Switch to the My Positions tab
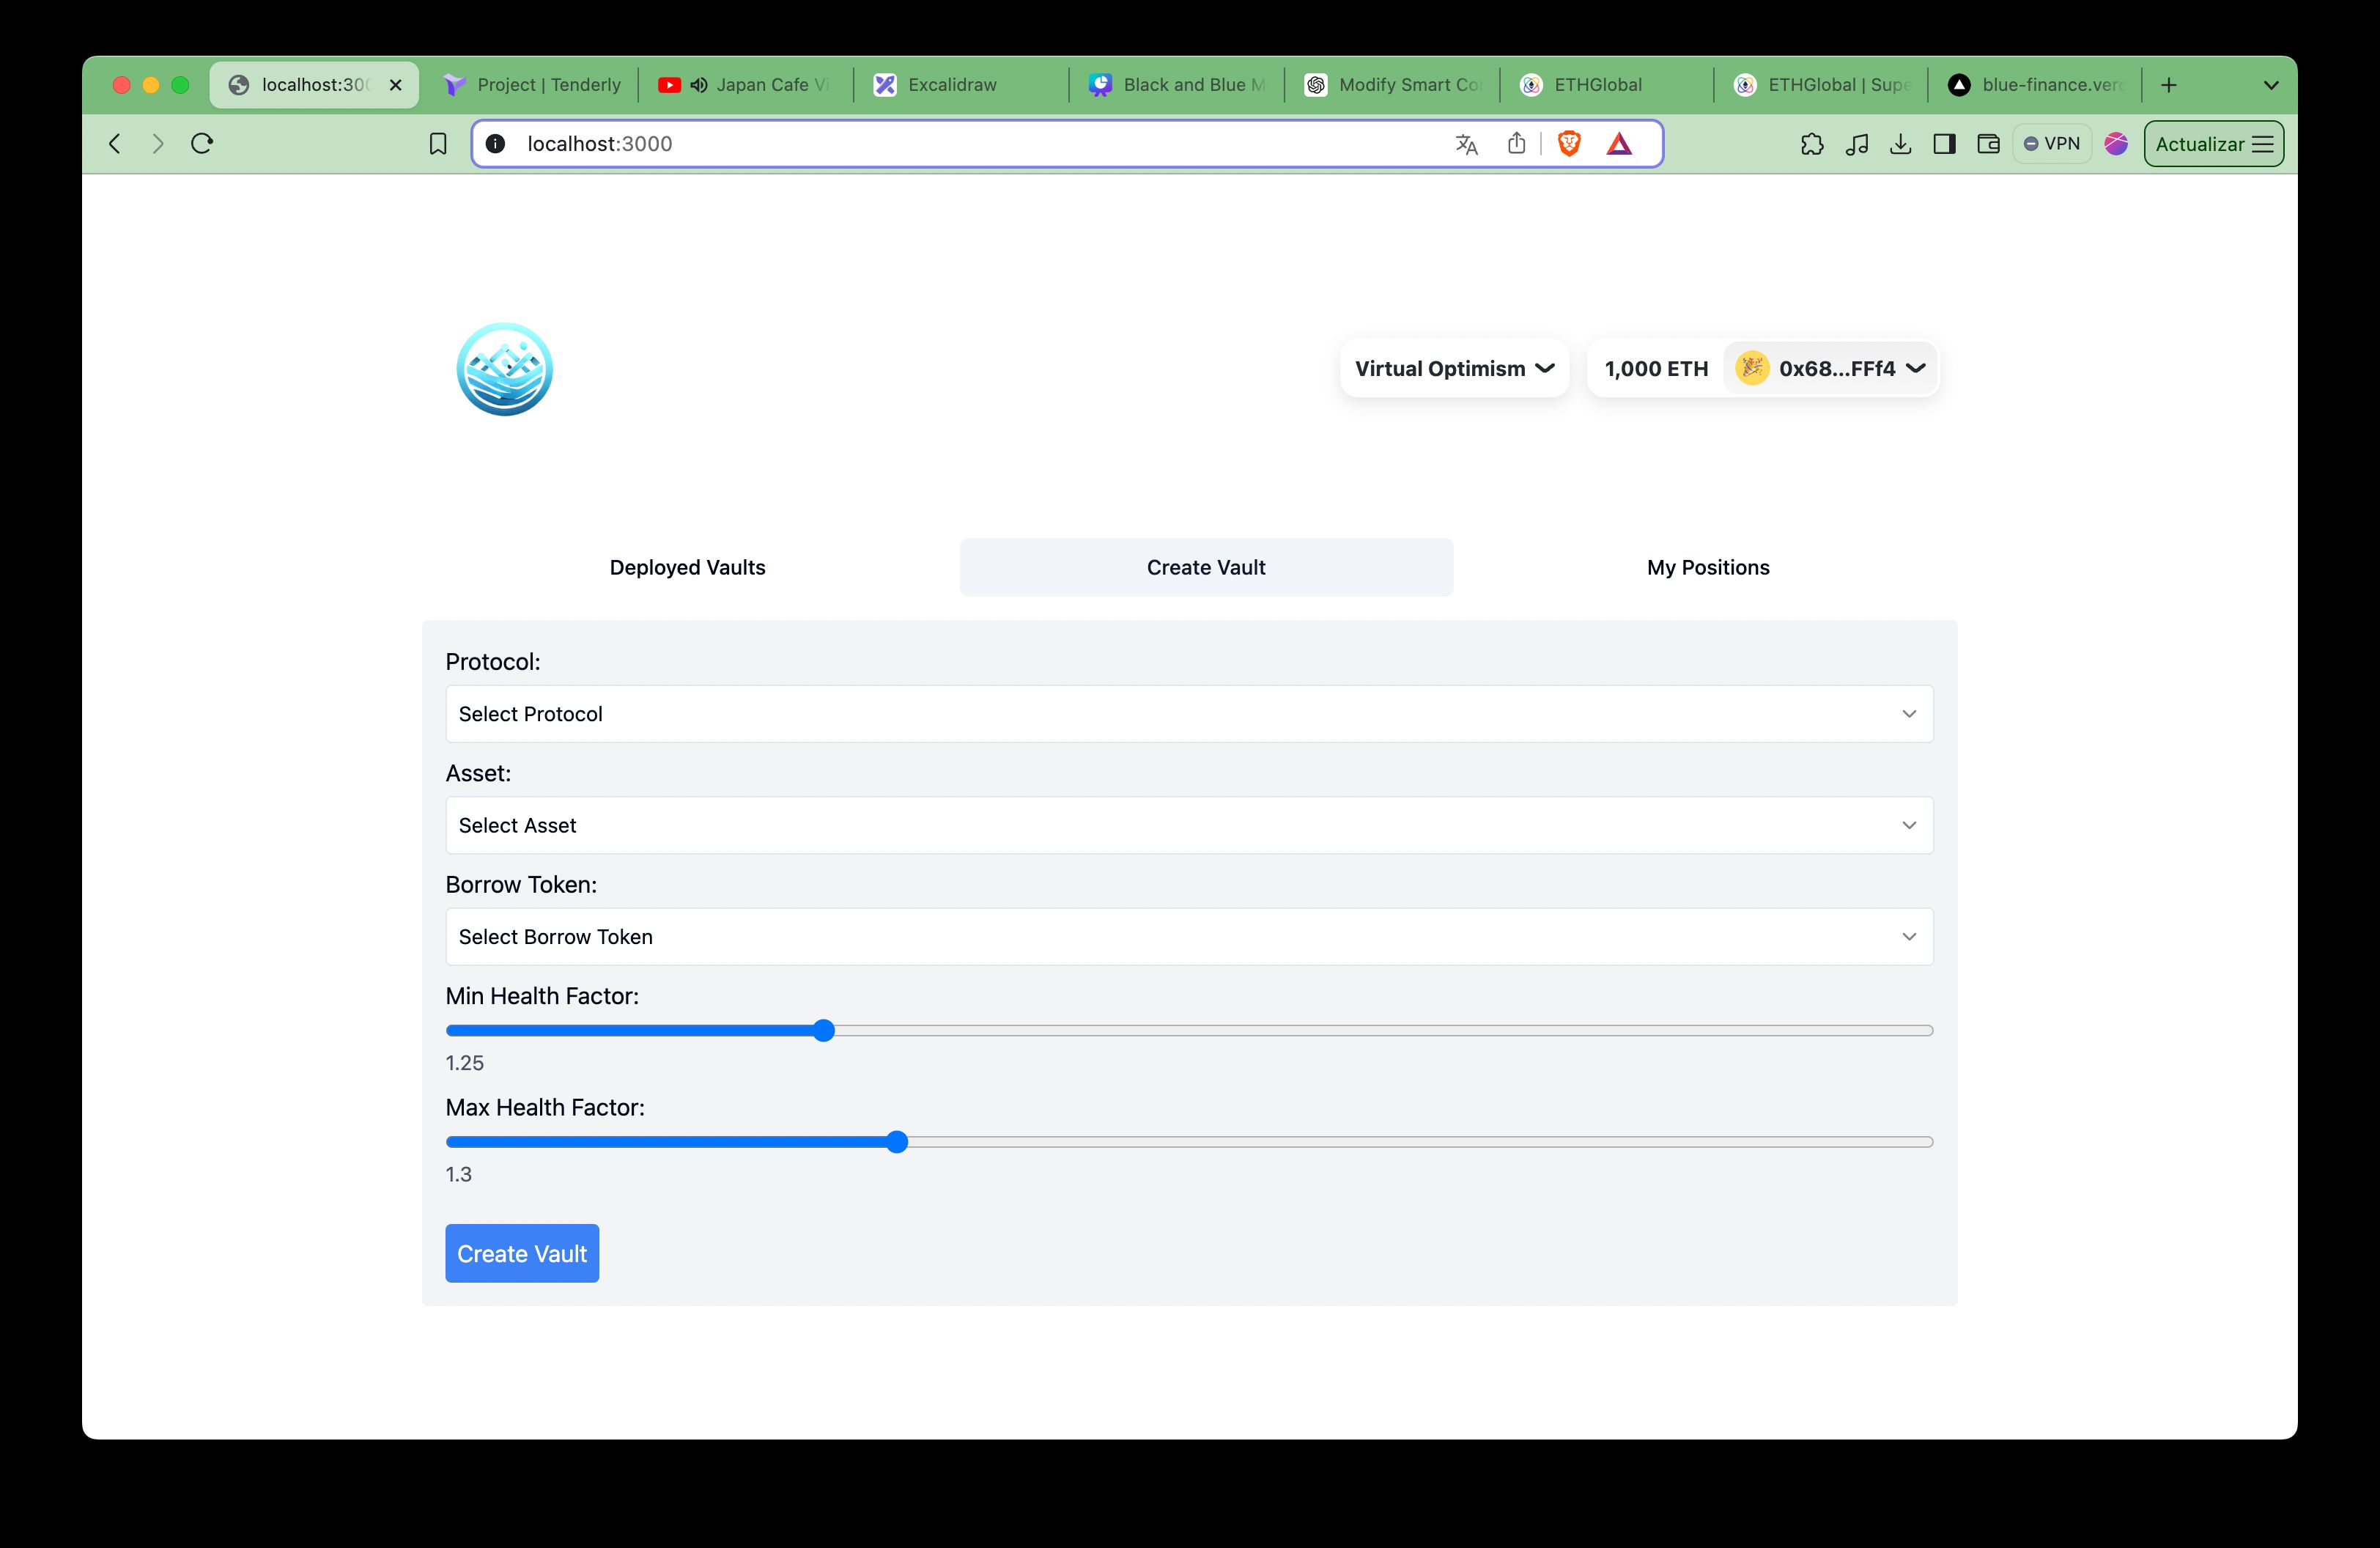The height and width of the screenshot is (1548, 2380). [x=1707, y=567]
